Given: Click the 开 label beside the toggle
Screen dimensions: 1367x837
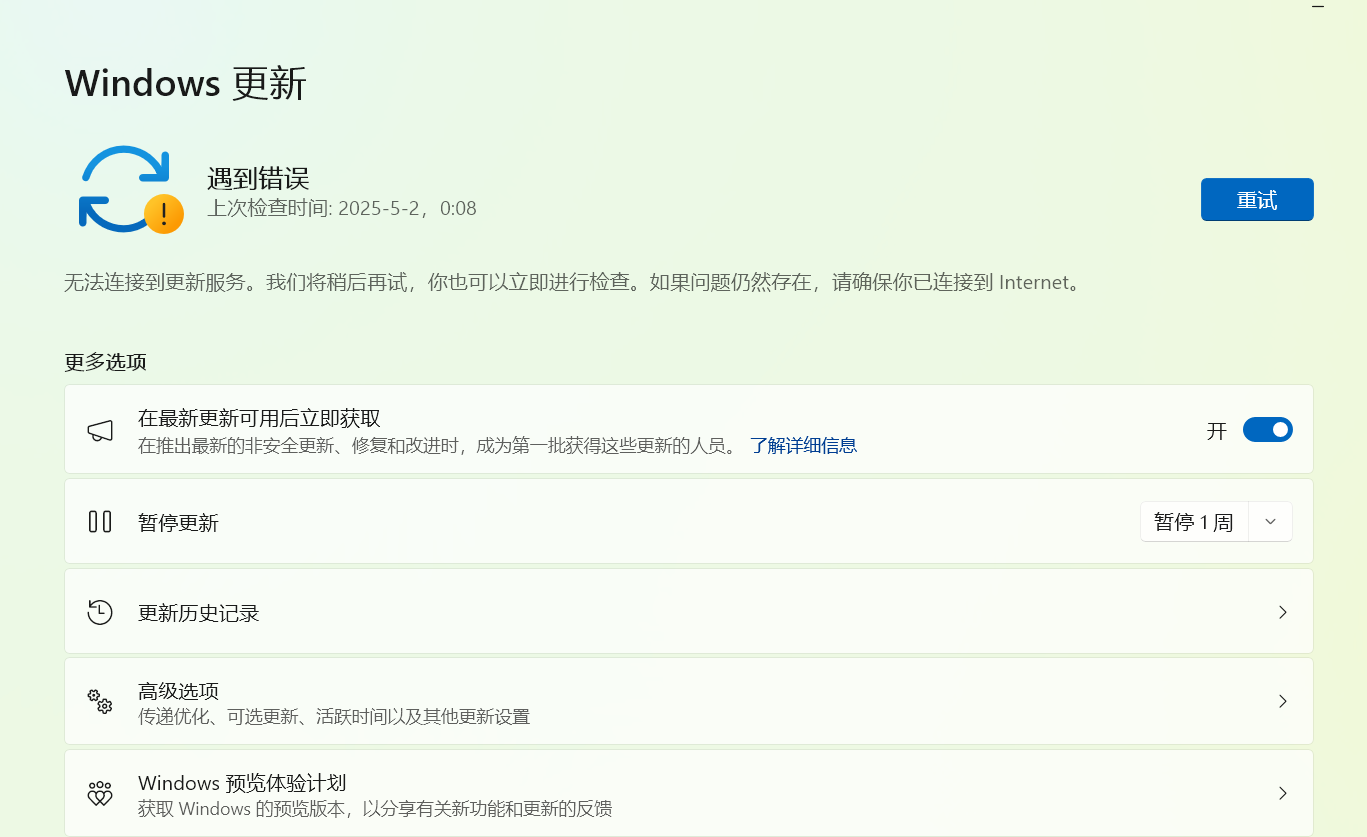Looking at the screenshot, I should (x=1217, y=431).
